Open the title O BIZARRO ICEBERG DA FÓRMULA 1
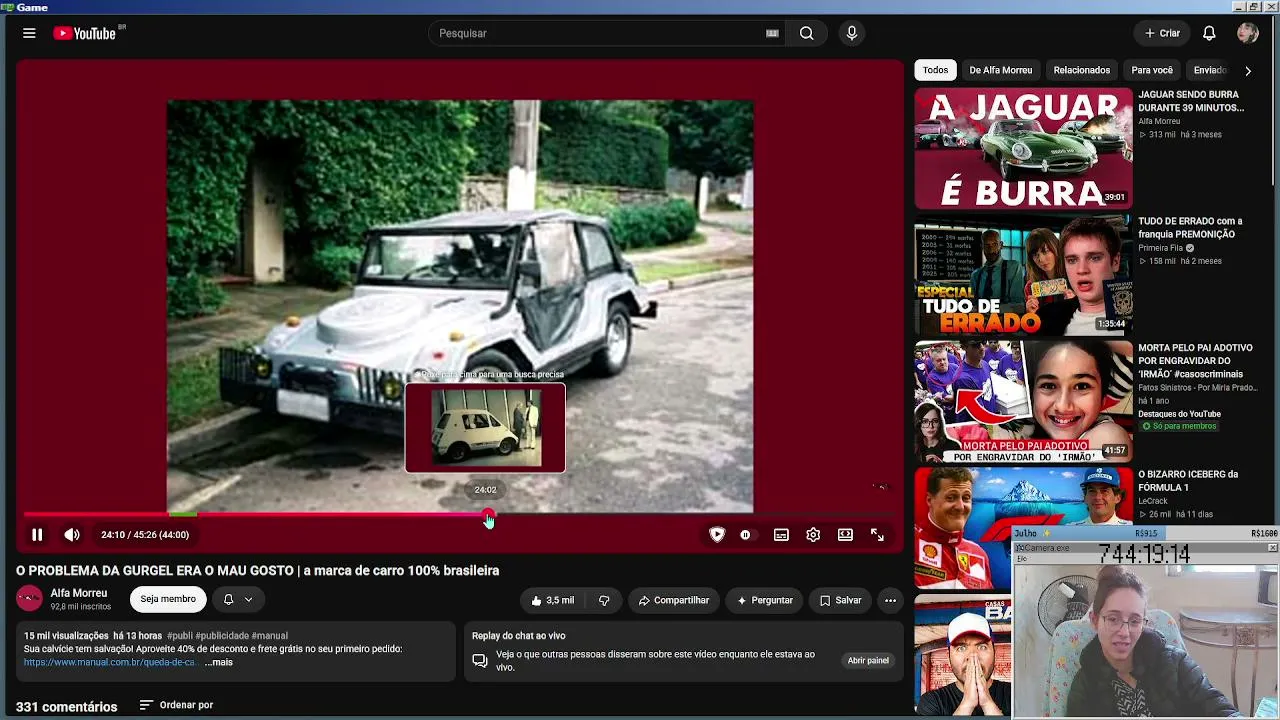The width and height of the screenshot is (1280, 720). [x=1188, y=481]
